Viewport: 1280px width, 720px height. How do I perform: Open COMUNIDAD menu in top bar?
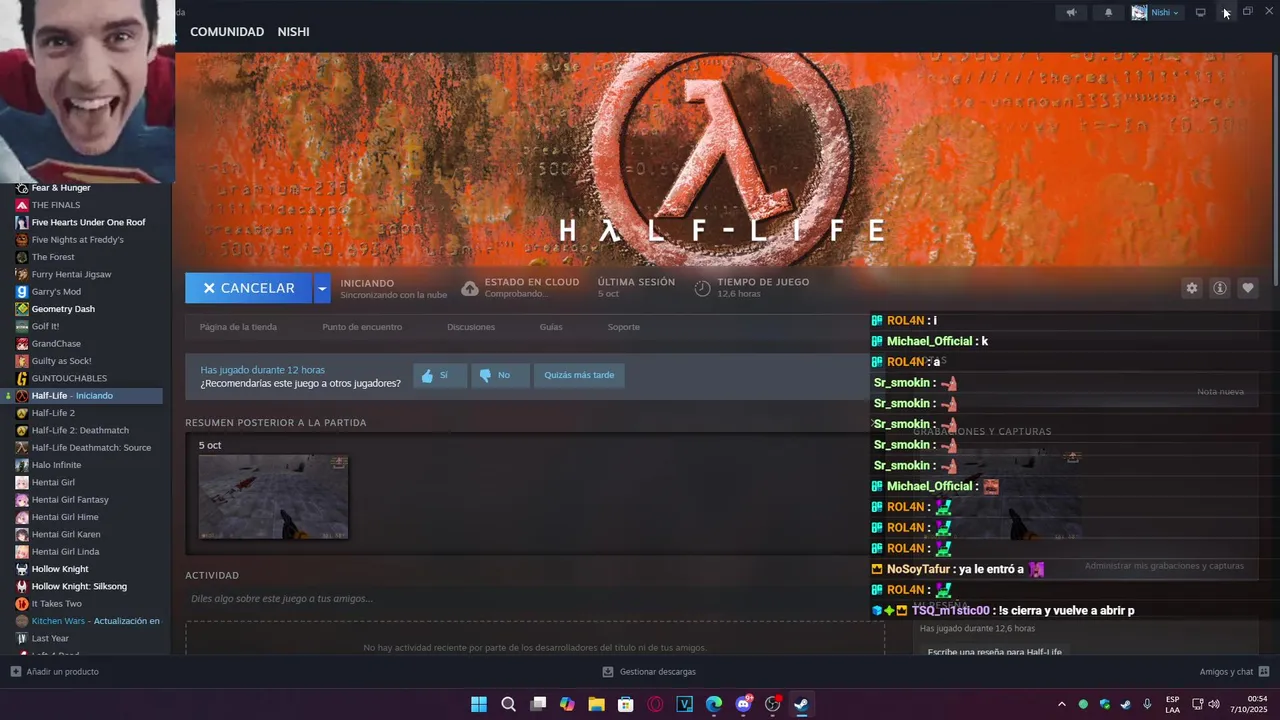[227, 32]
